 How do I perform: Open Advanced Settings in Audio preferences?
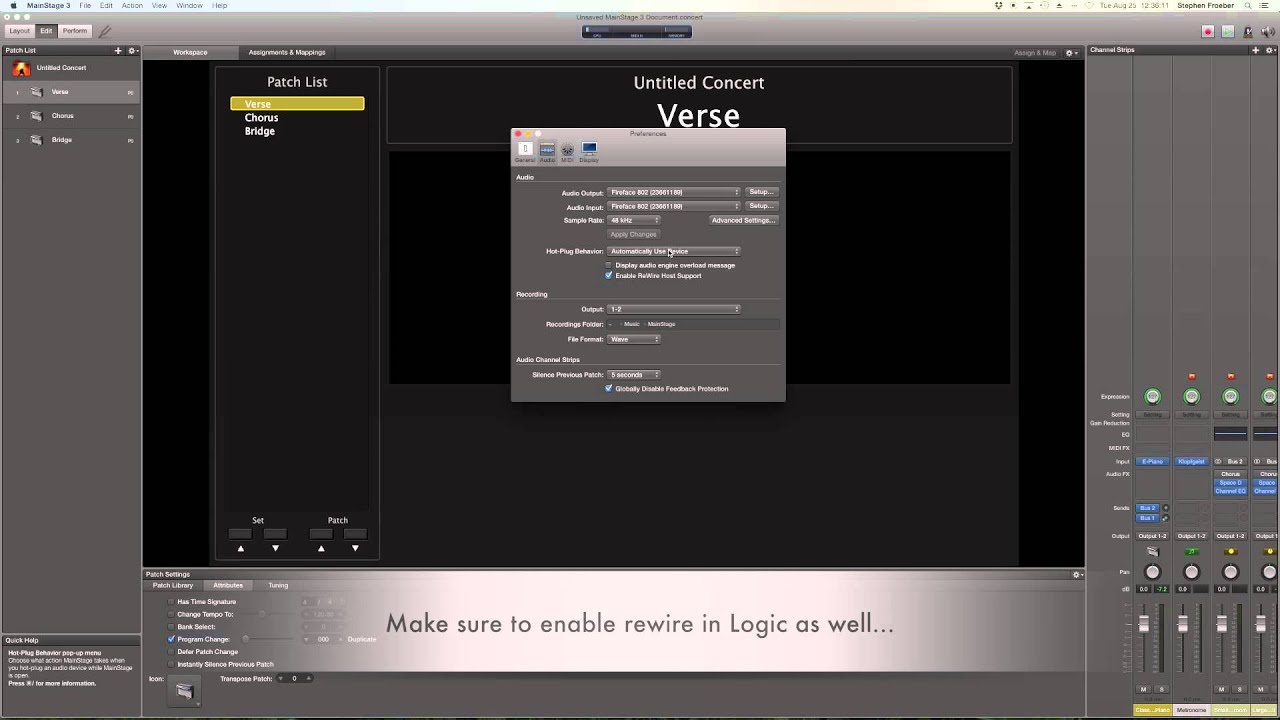[x=743, y=220]
